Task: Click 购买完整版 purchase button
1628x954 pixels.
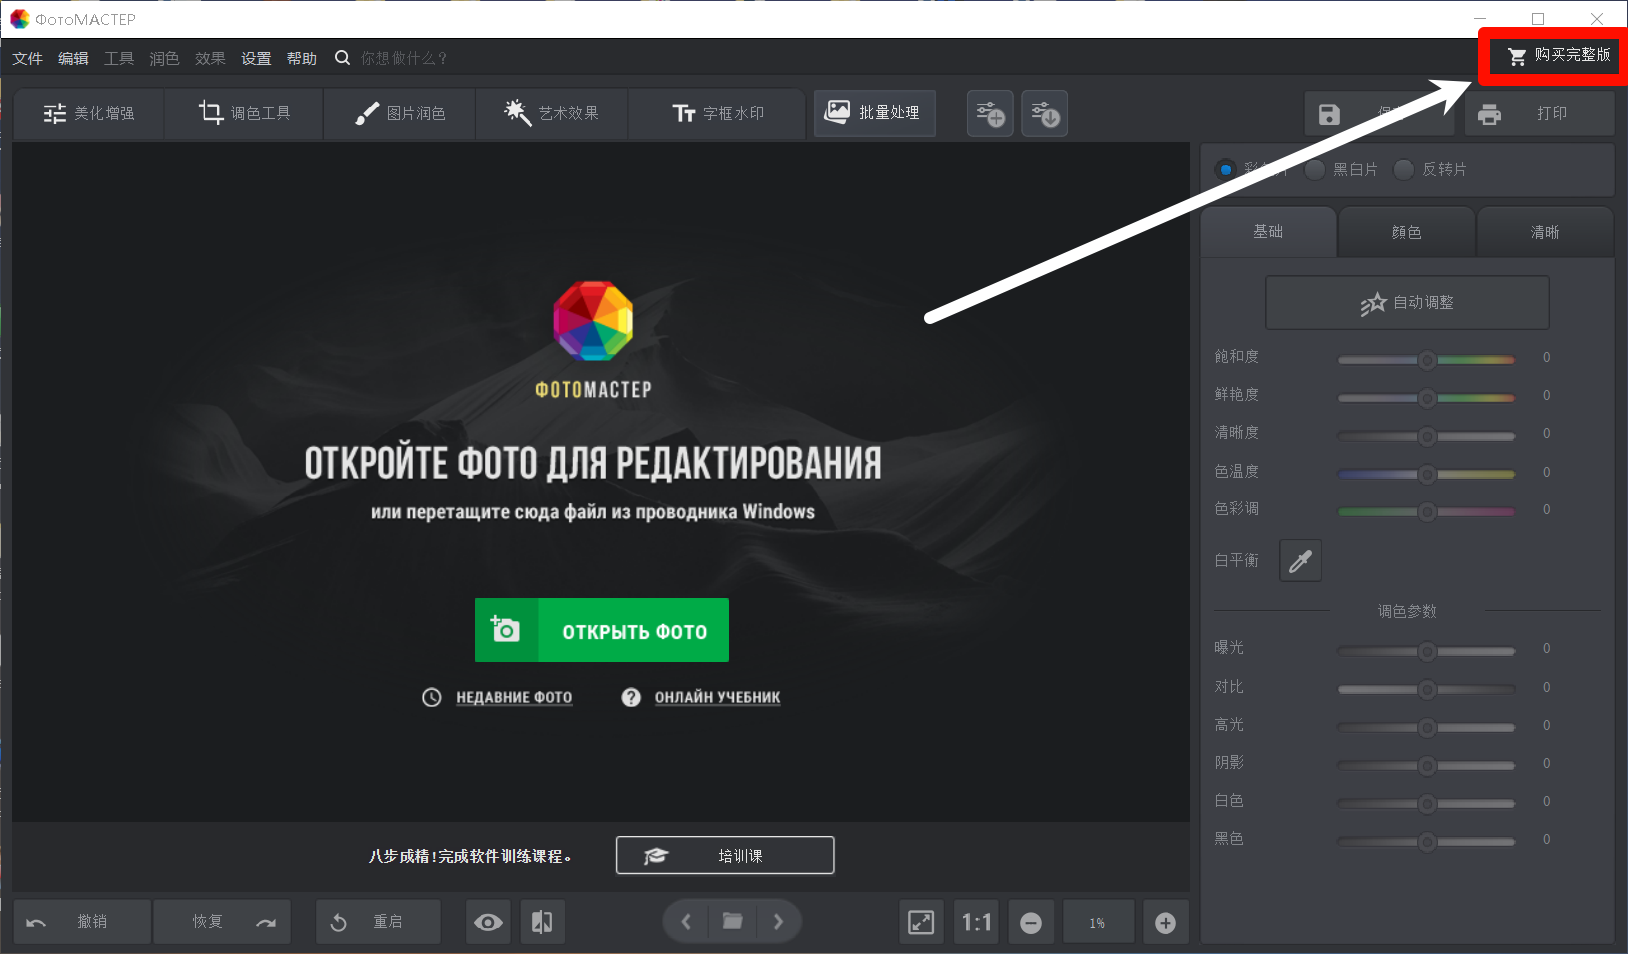Action: [1558, 56]
